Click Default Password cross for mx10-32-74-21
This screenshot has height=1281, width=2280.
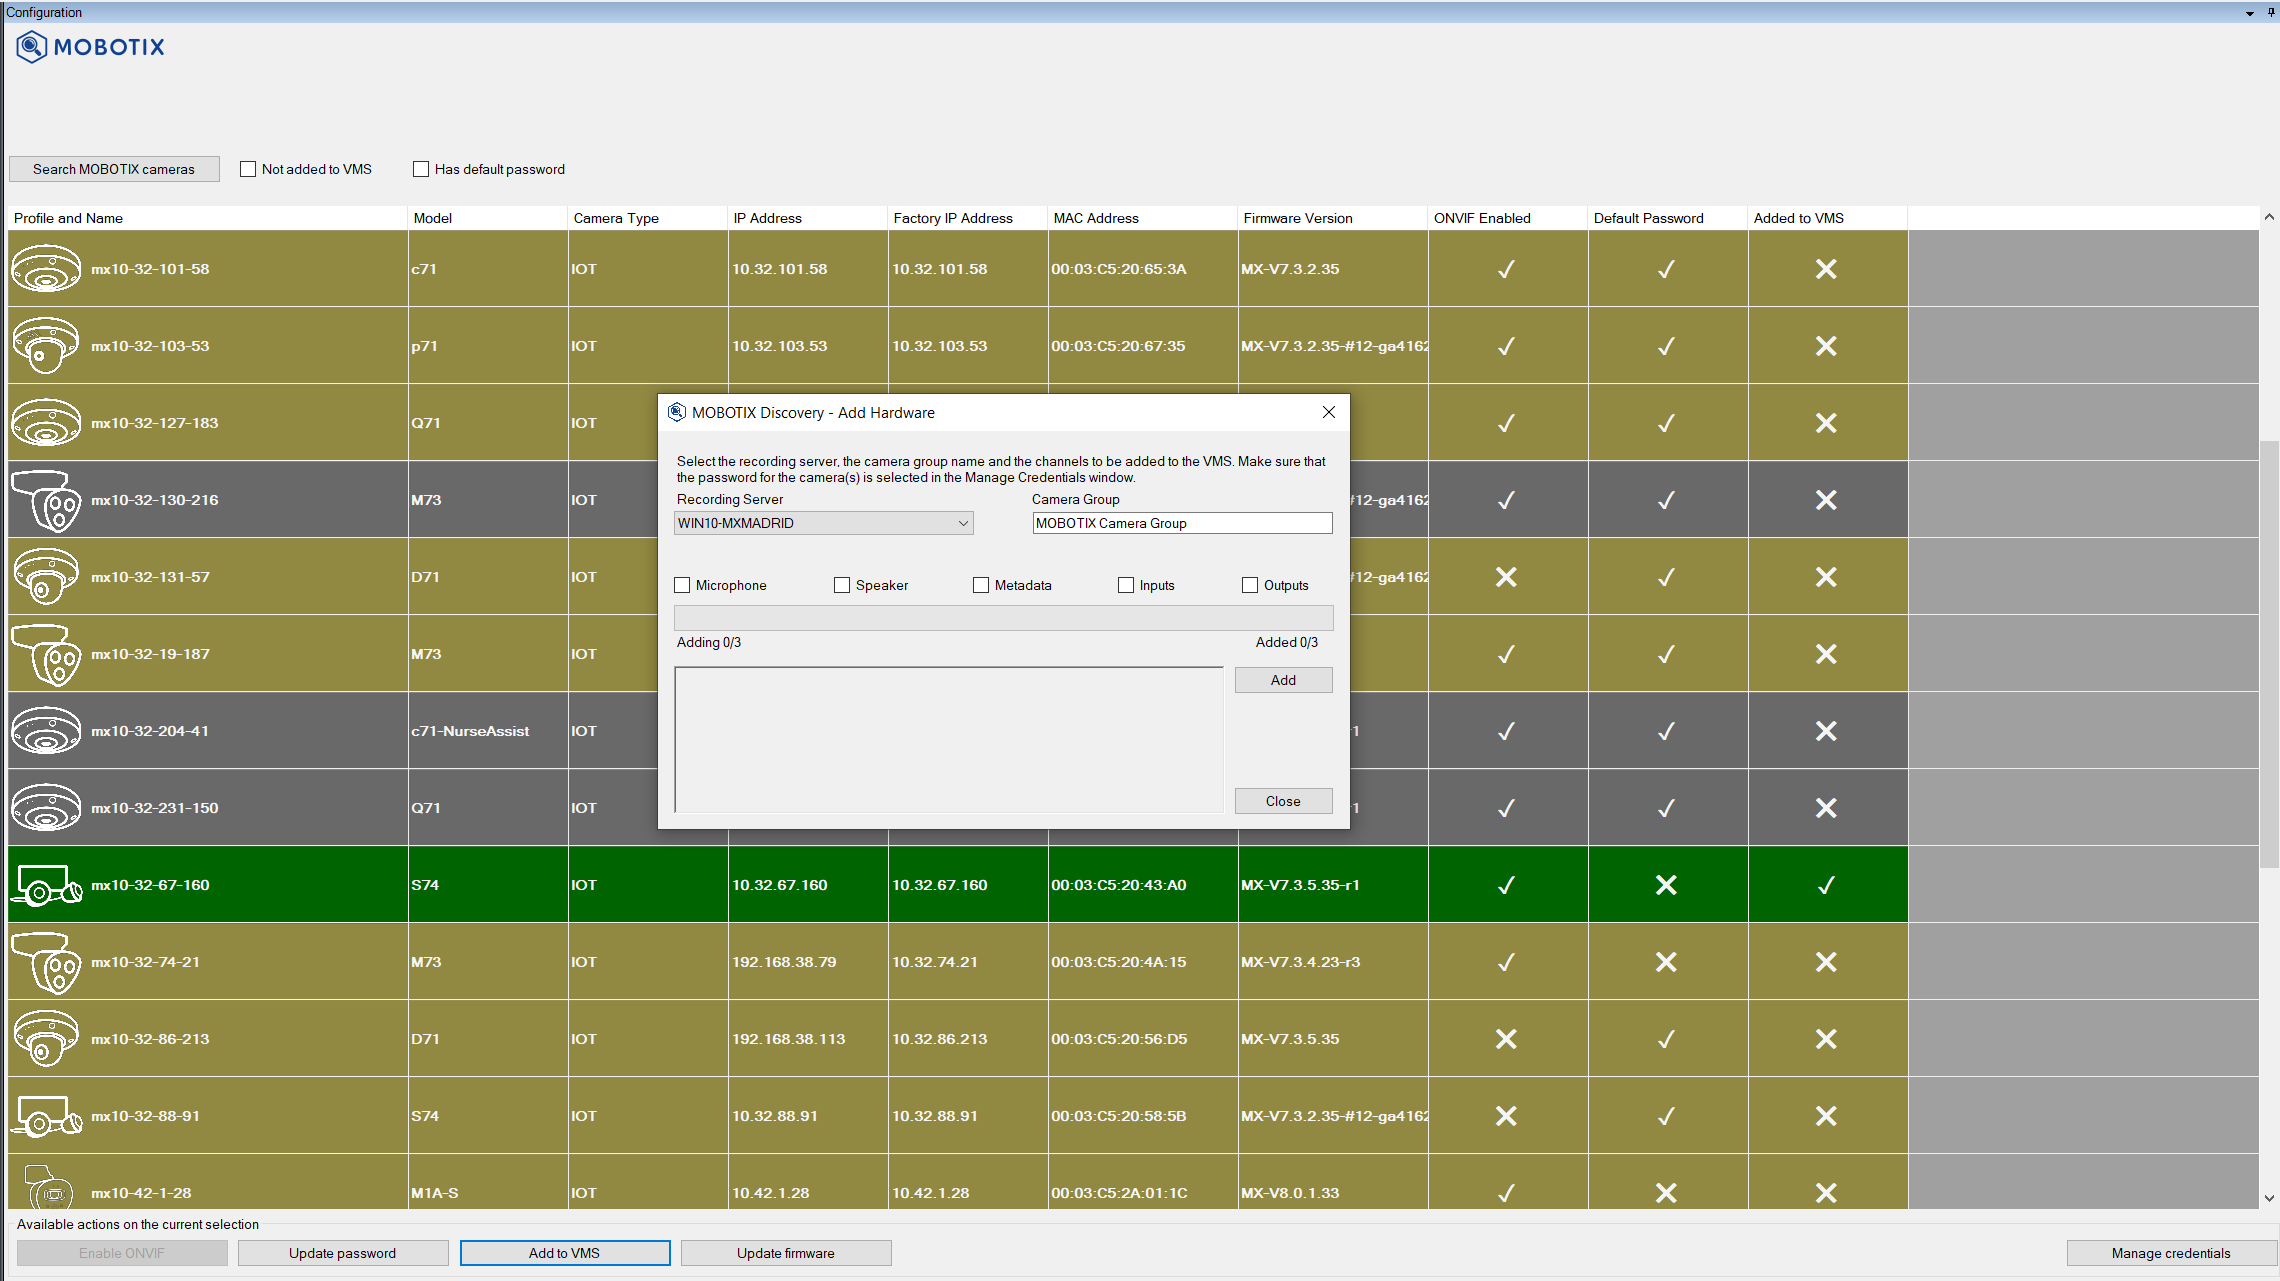[x=1666, y=962]
